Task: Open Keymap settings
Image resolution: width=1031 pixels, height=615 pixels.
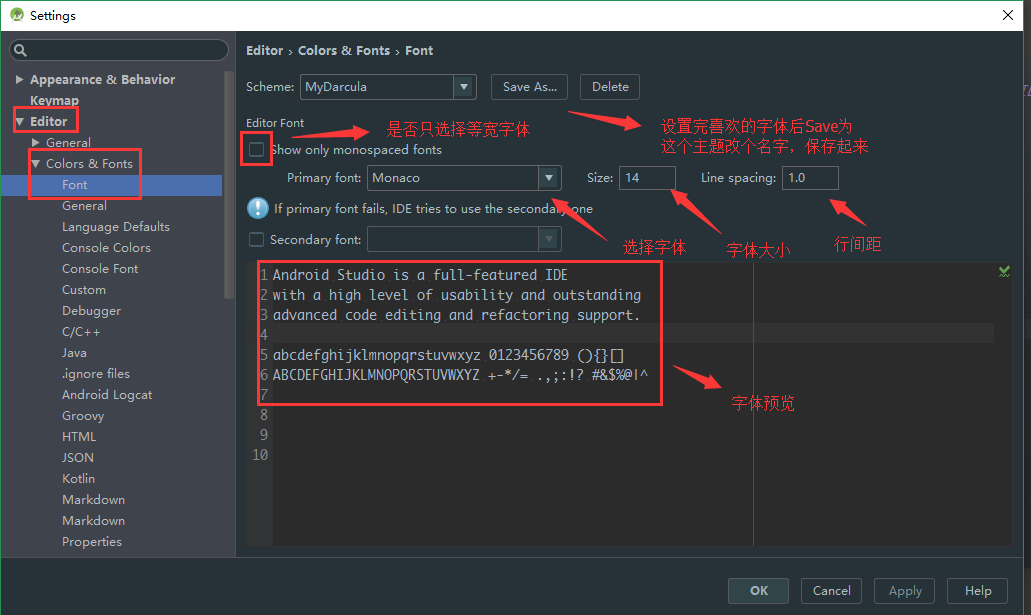Action: click(x=55, y=101)
